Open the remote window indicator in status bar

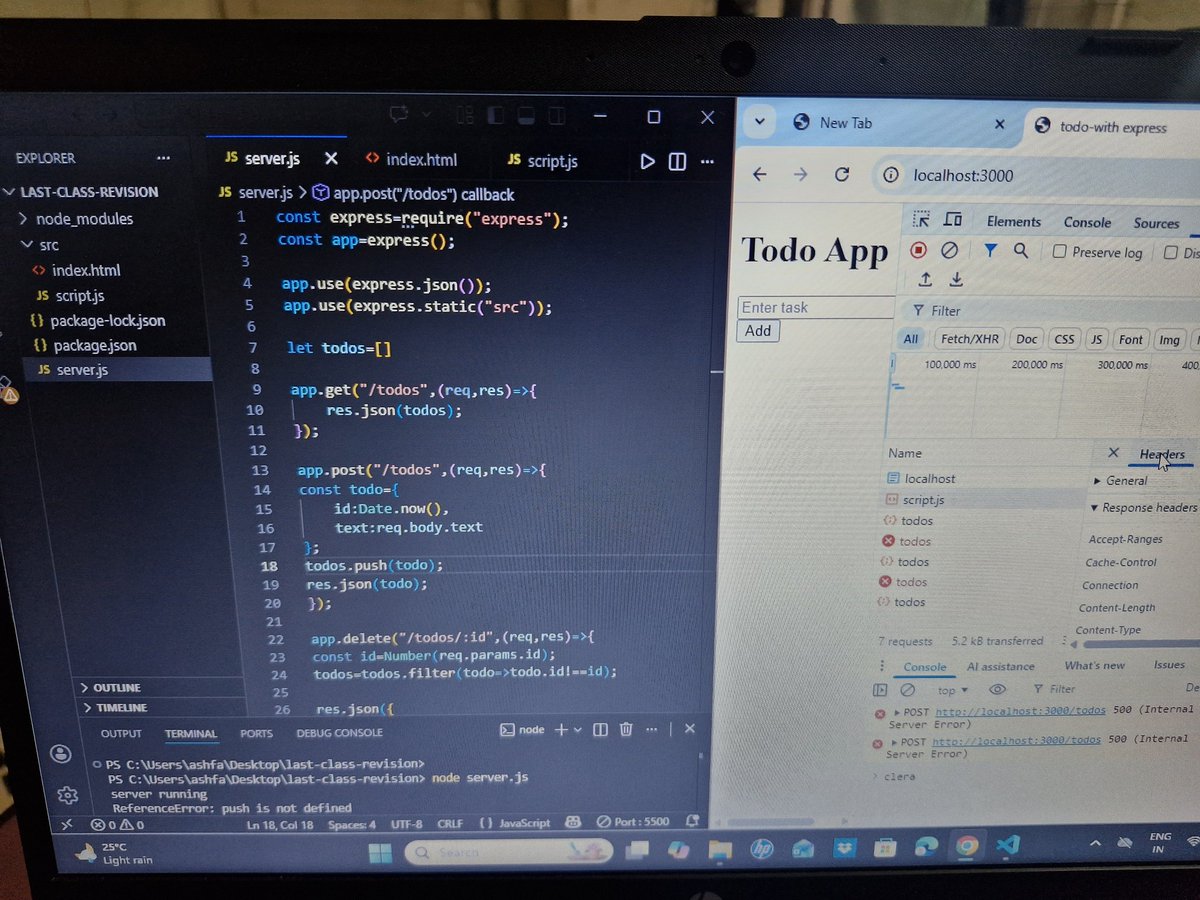click(67, 824)
